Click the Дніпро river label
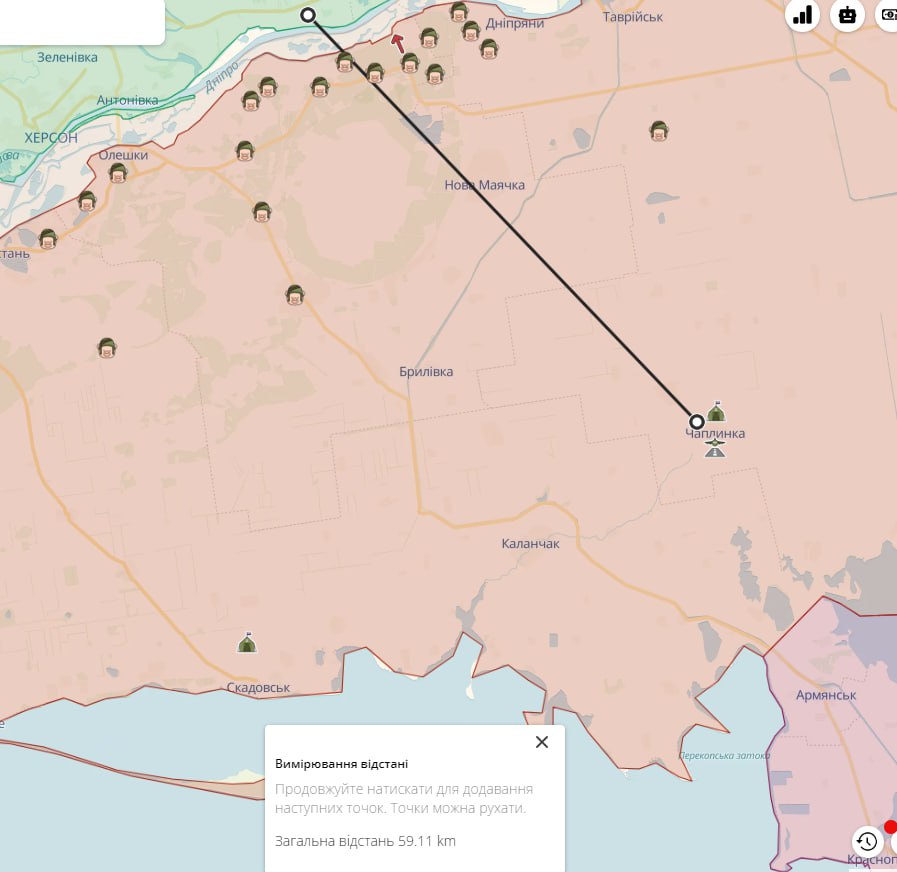Screen dimensions: 897x872 pyautogui.click(x=222, y=77)
